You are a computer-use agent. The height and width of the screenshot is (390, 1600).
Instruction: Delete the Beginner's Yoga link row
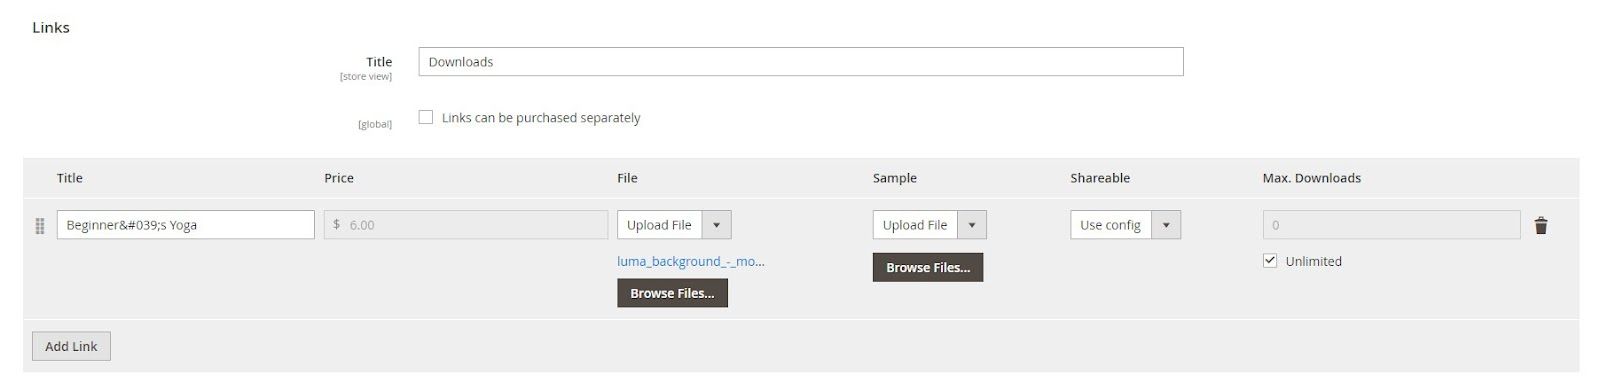click(1541, 226)
